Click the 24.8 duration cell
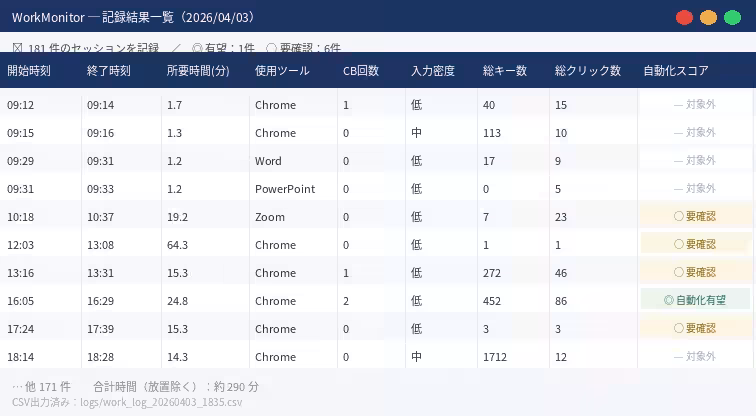 click(177, 301)
